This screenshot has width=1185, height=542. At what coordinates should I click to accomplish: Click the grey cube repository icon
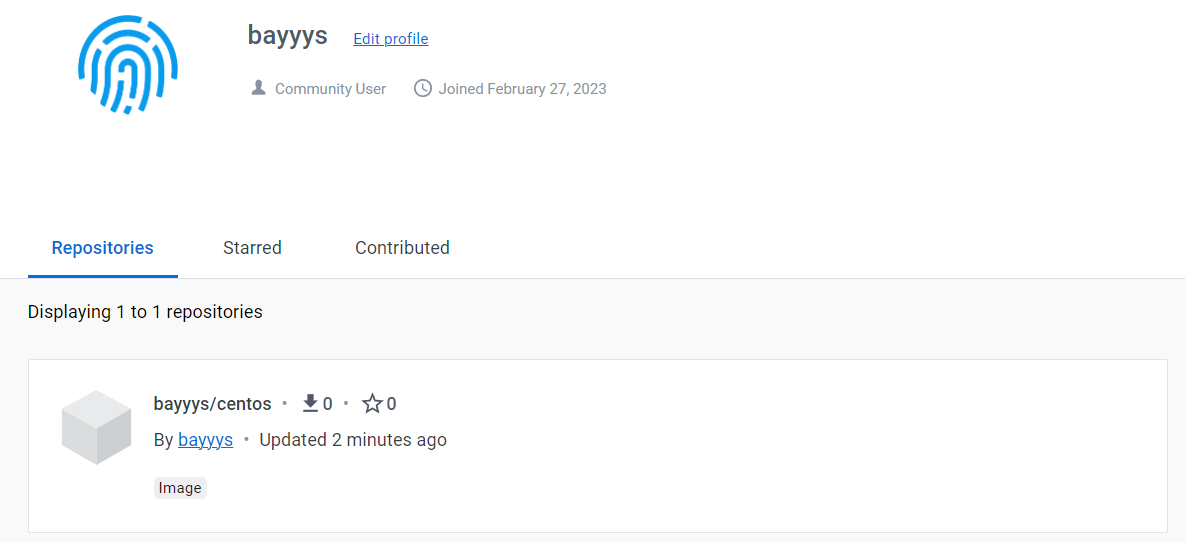click(96, 427)
